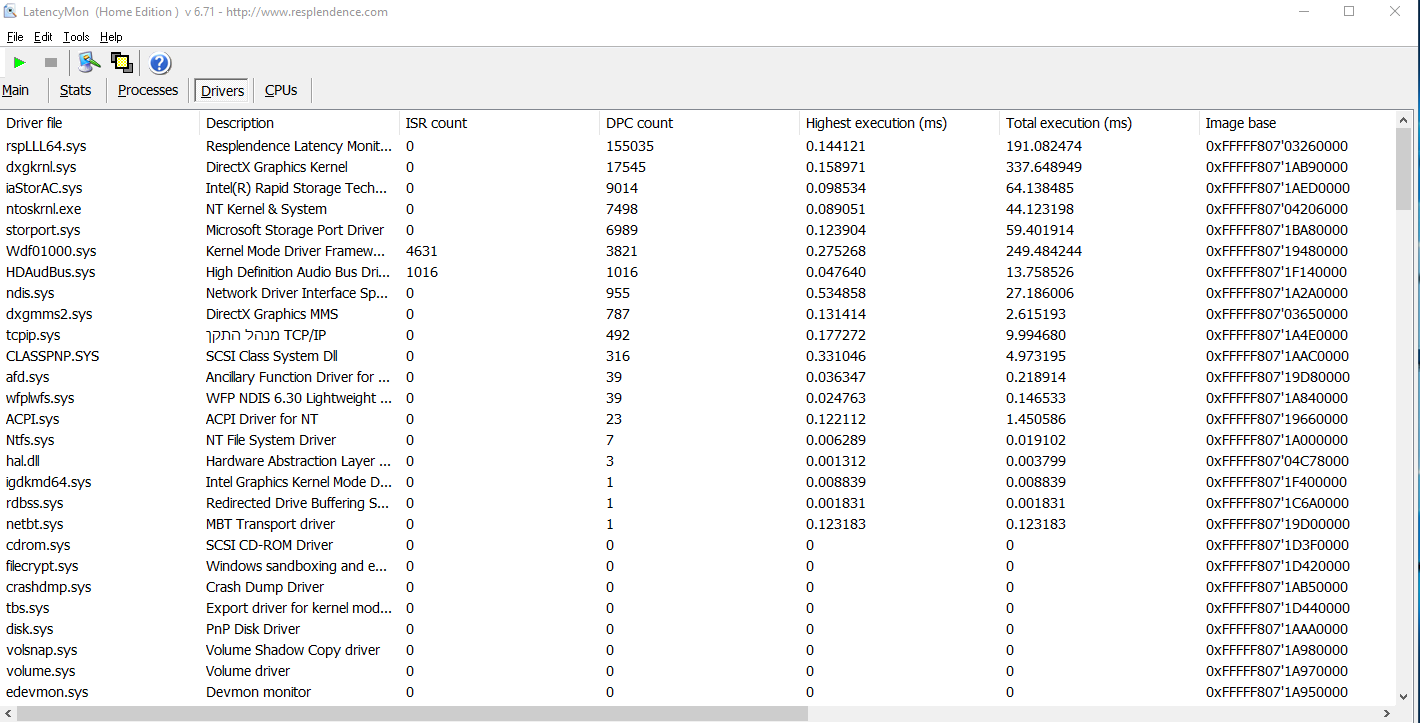
Task: Select the dxgkrnl.sys driver row
Action: tap(41, 167)
